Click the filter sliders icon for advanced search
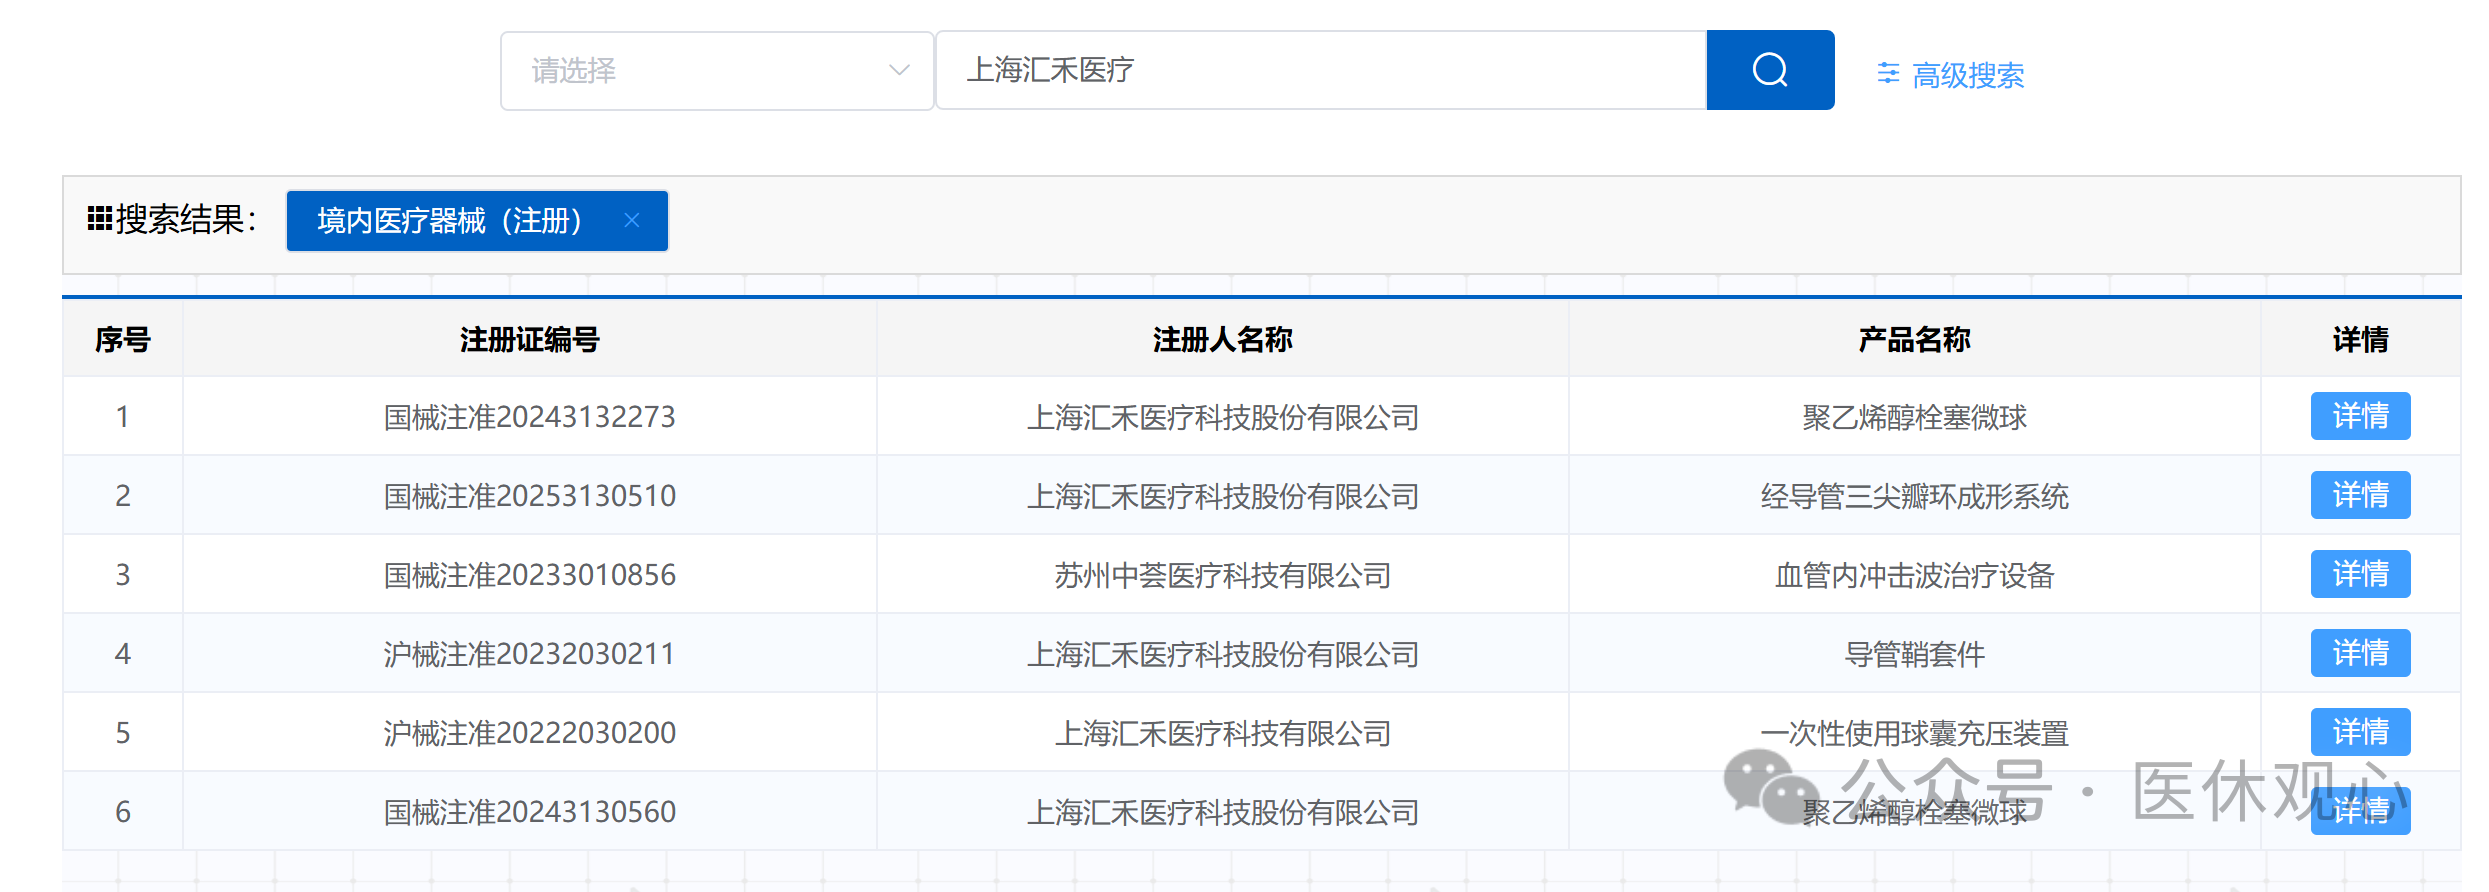The image size is (2489, 892). pos(1888,73)
